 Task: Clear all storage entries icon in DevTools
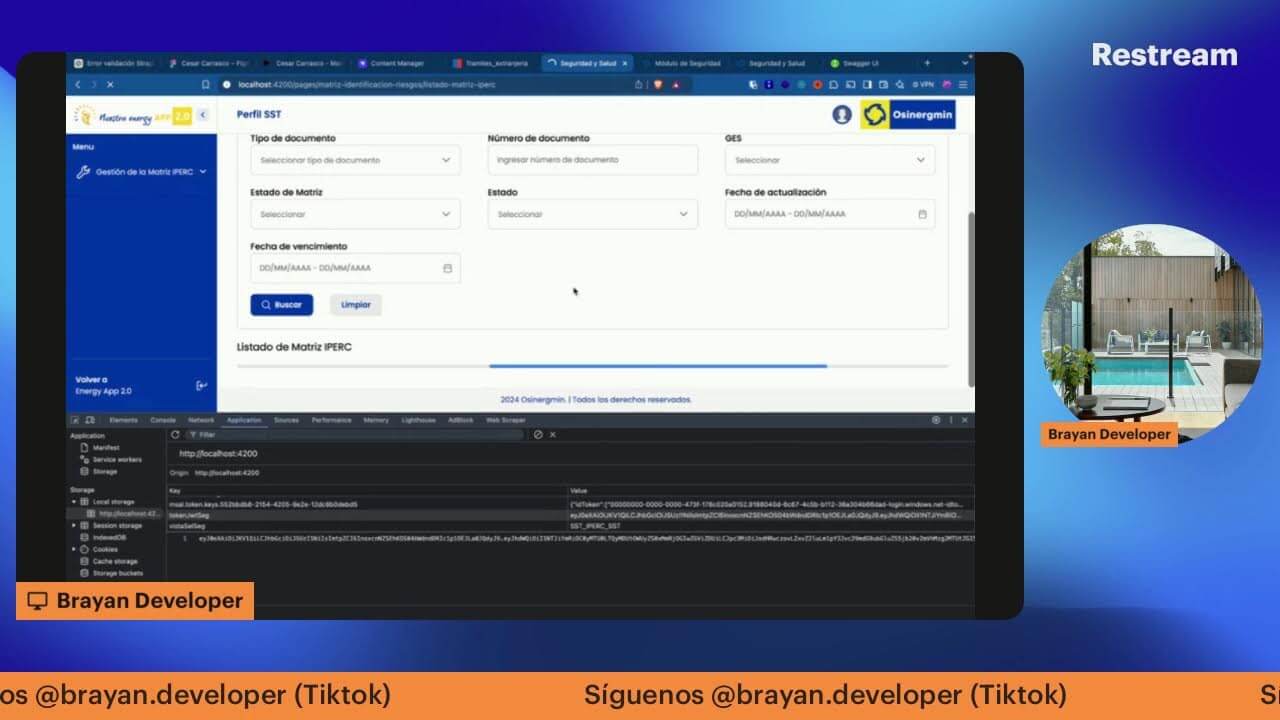coord(538,435)
